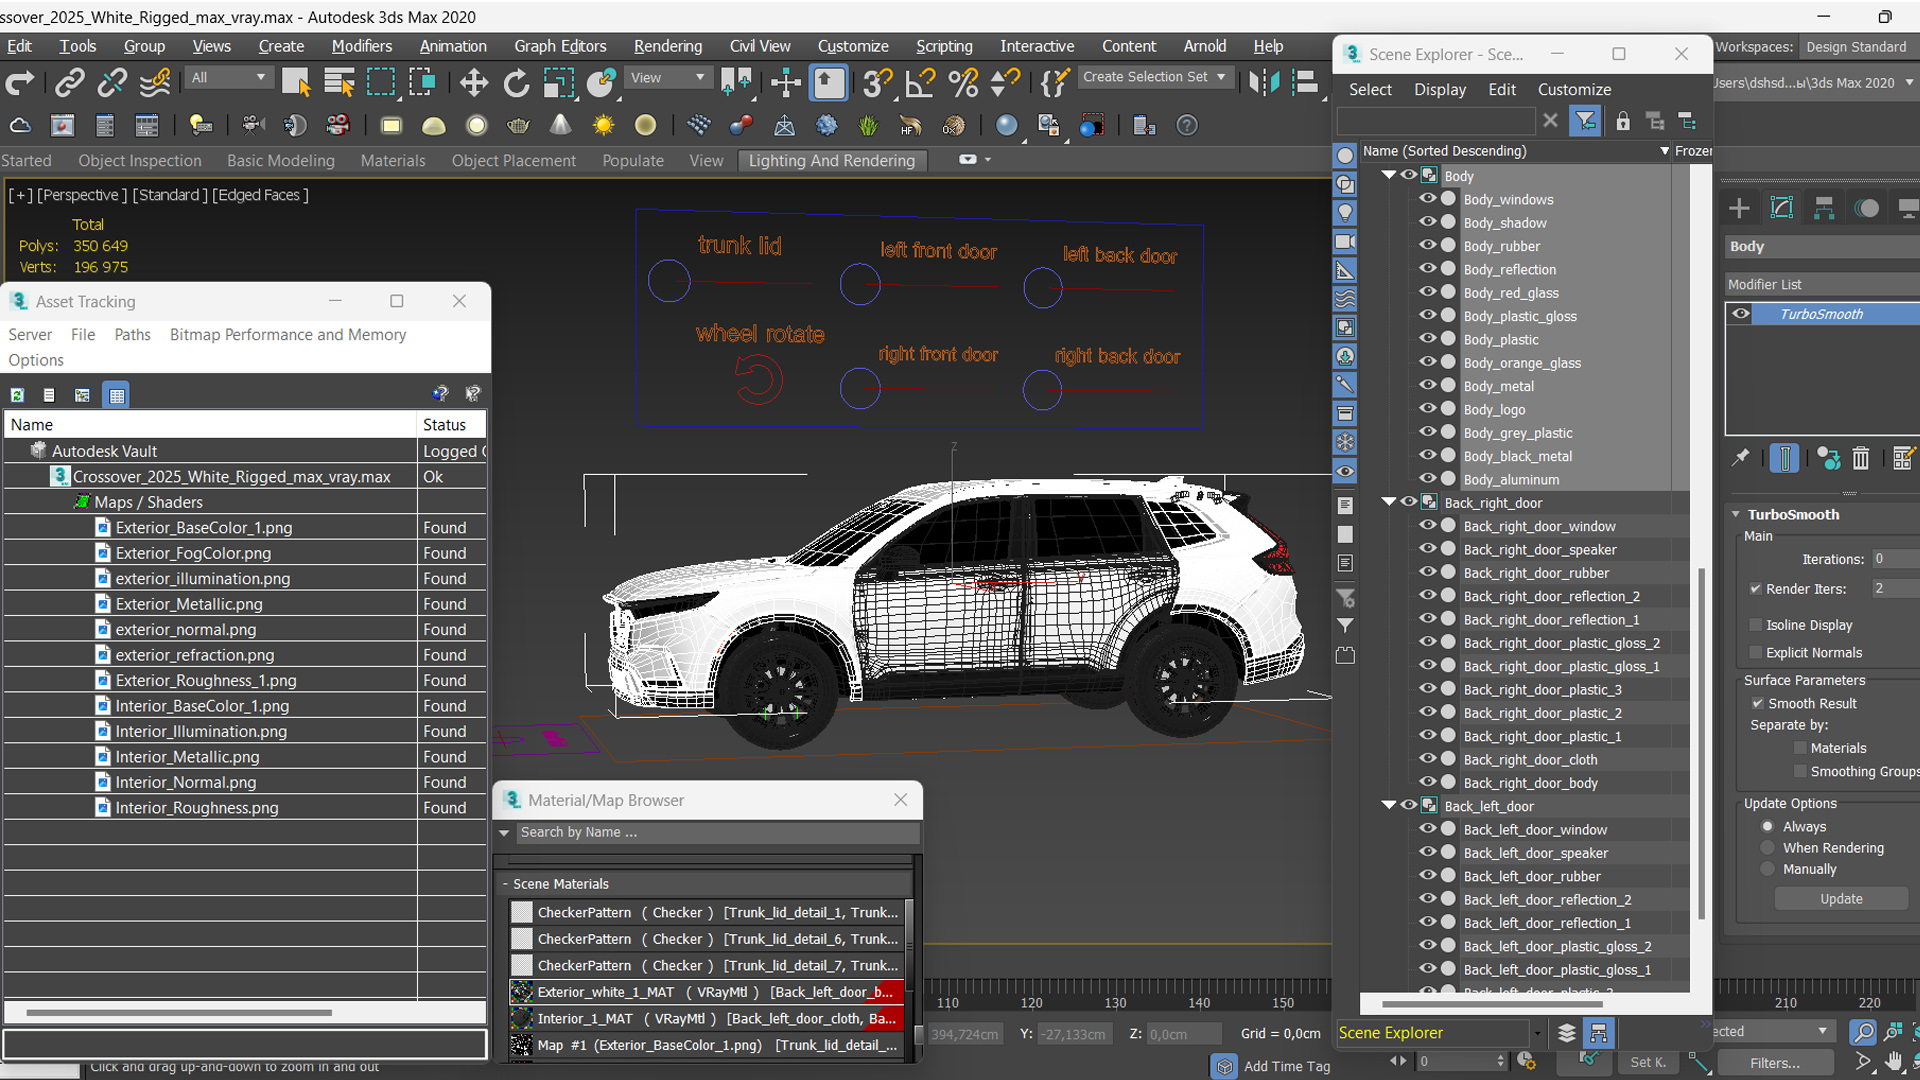The height and width of the screenshot is (1080, 1920).
Task: Toggle the 3D Snaps tool
Action: [x=877, y=82]
